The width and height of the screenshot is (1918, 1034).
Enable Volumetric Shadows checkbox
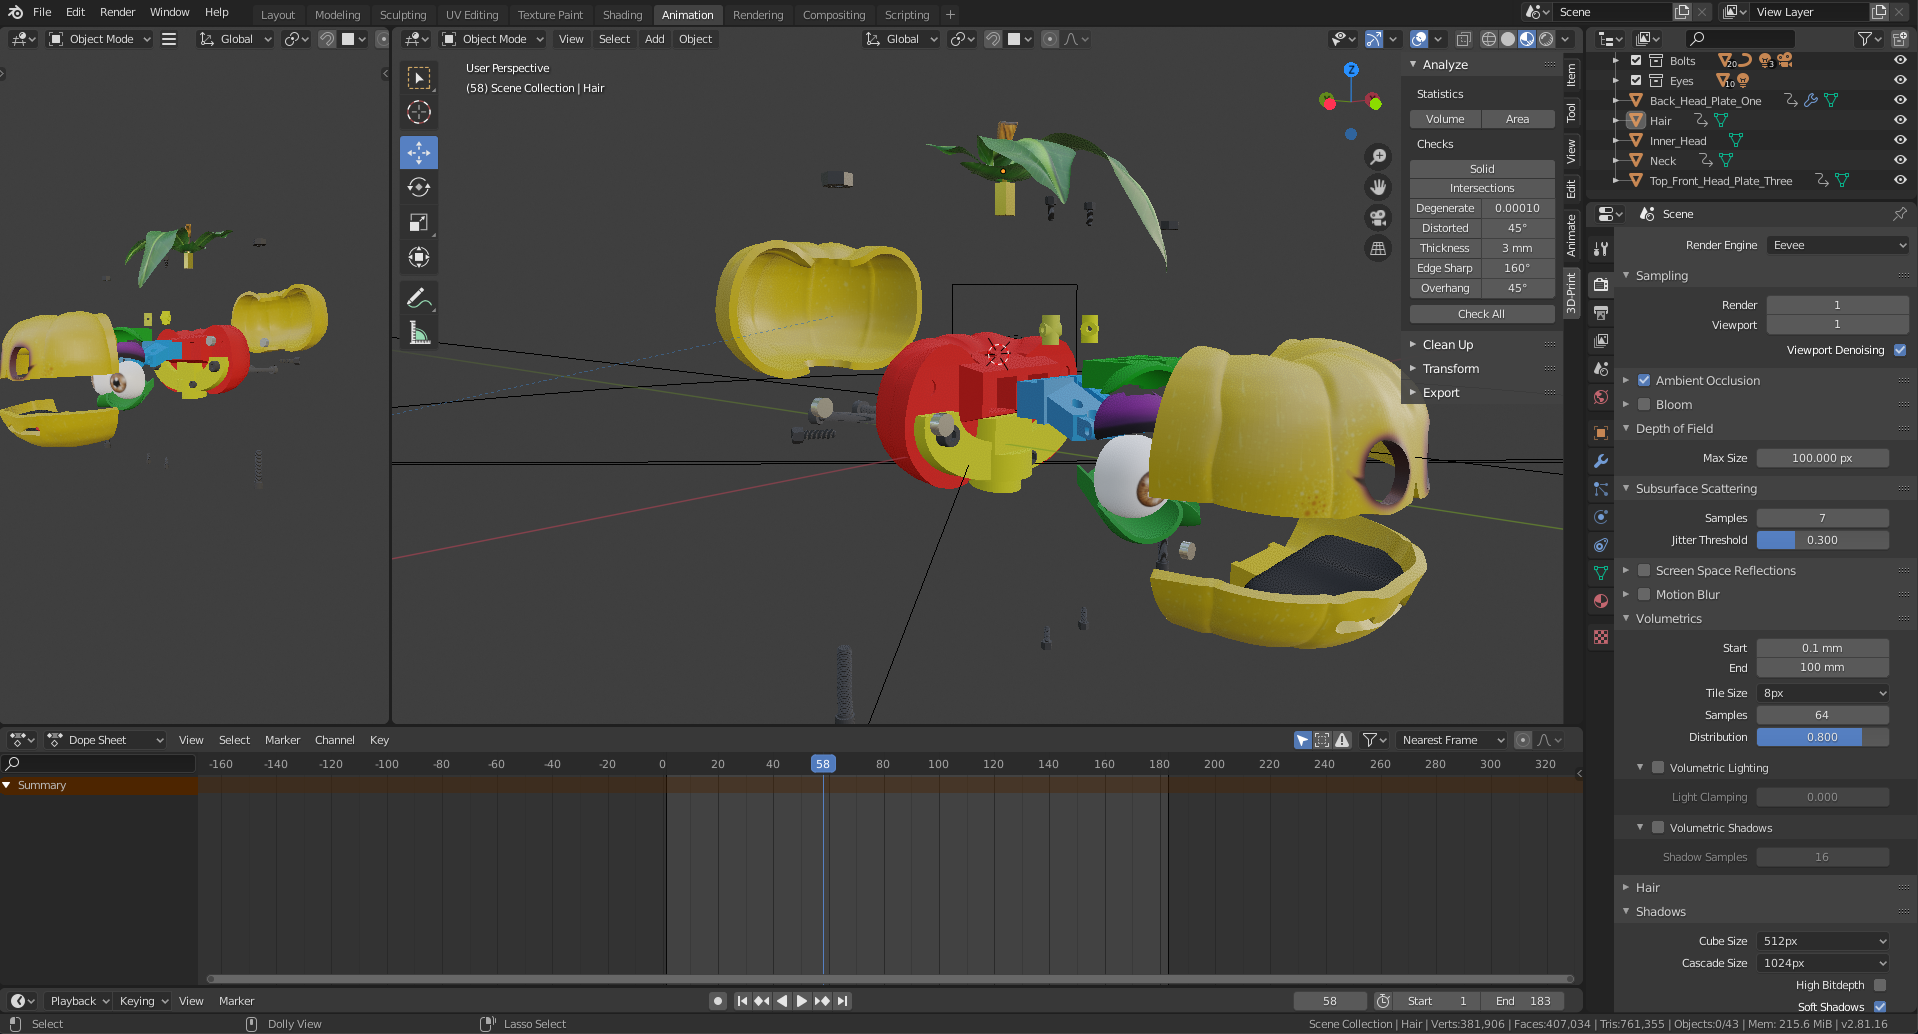pyautogui.click(x=1658, y=827)
